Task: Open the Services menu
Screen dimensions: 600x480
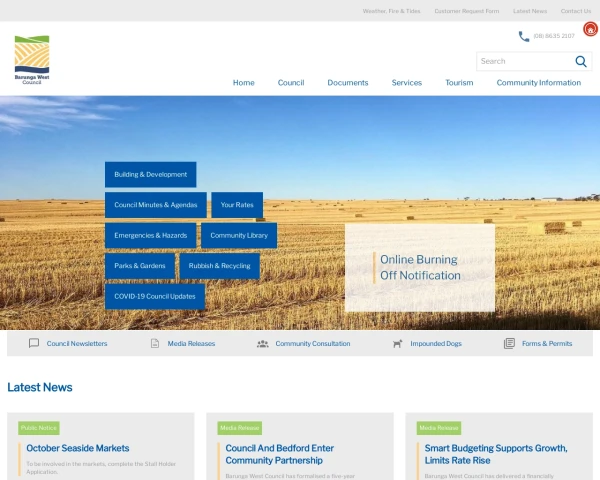Action: 407,83
